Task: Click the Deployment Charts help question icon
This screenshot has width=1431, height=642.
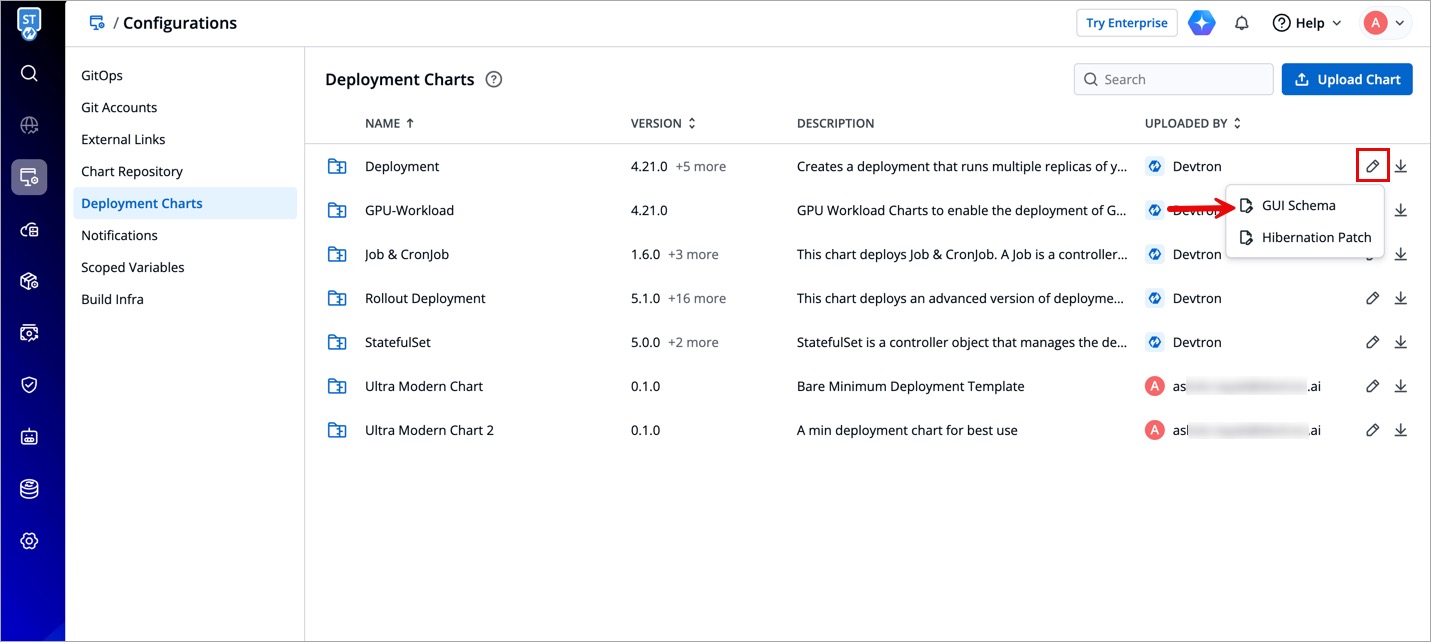Action: tap(493, 80)
